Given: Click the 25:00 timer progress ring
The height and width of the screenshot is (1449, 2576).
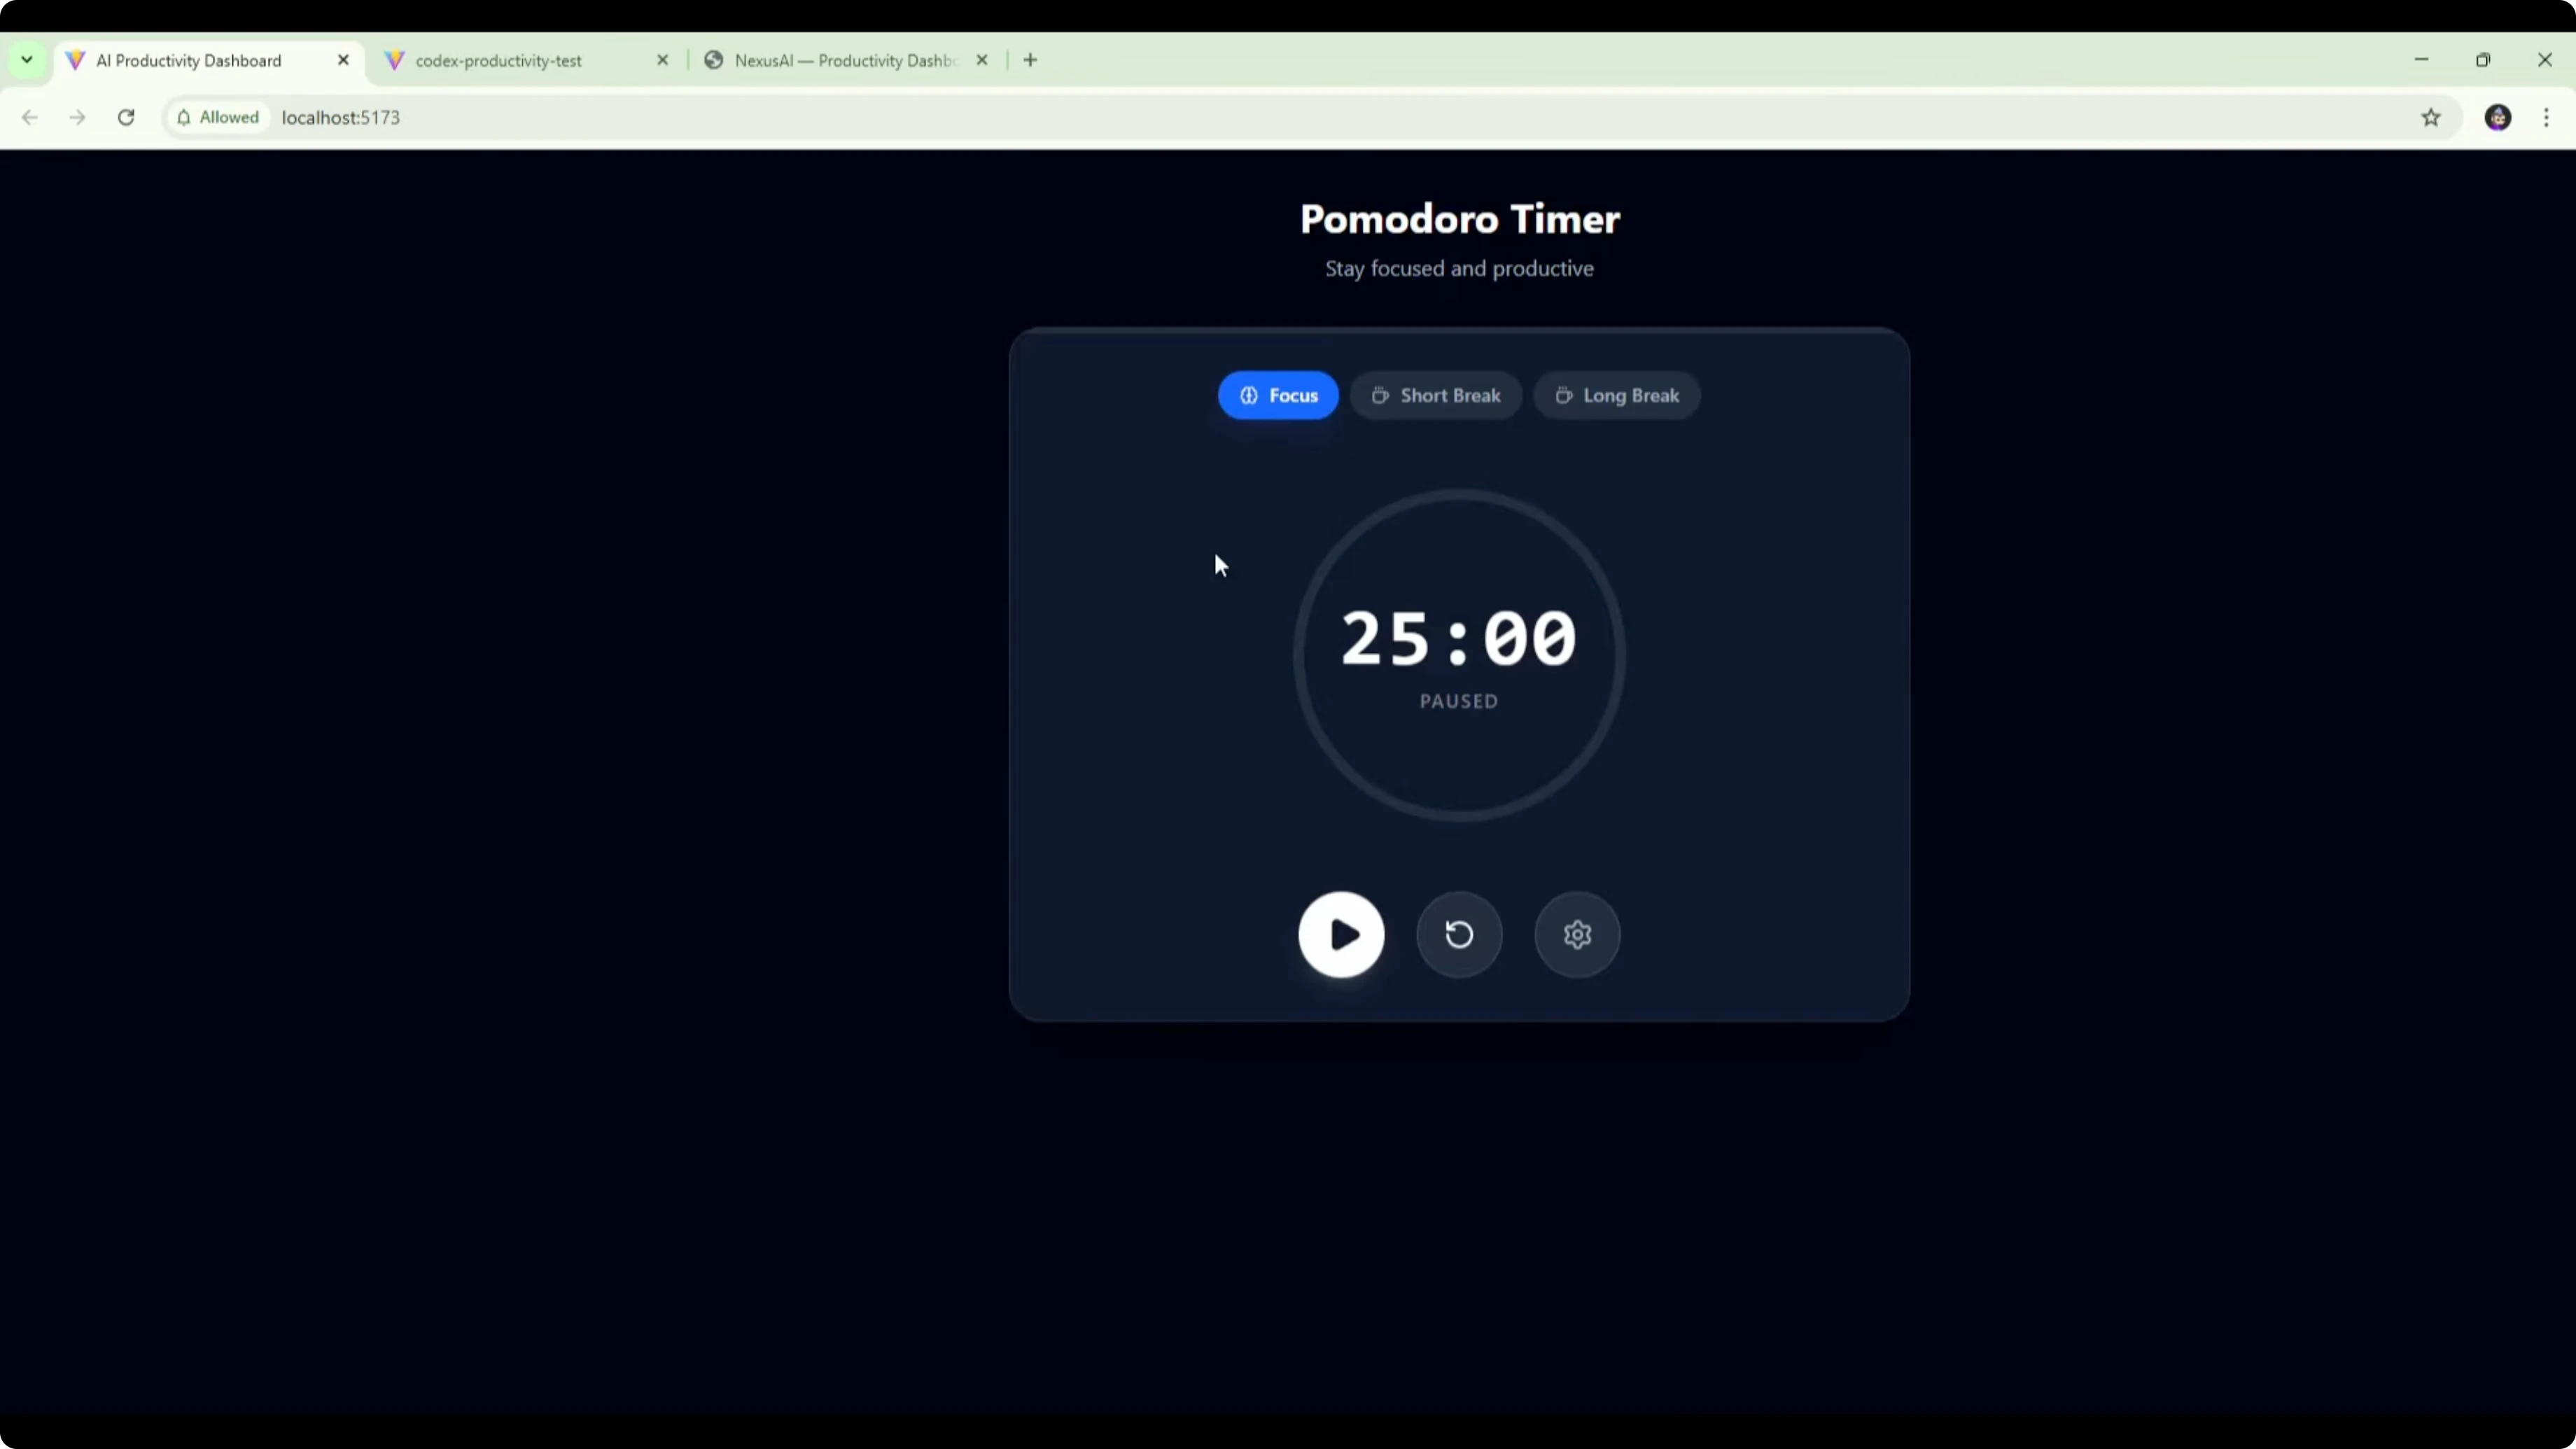Looking at the screenshot, I should [x=1459, y=655].
